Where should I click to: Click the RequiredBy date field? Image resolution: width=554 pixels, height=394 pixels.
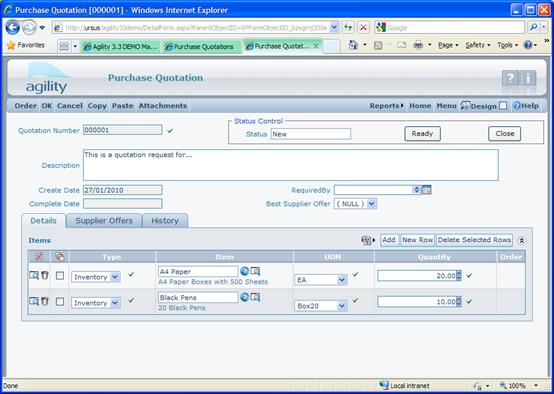(373, 190)
